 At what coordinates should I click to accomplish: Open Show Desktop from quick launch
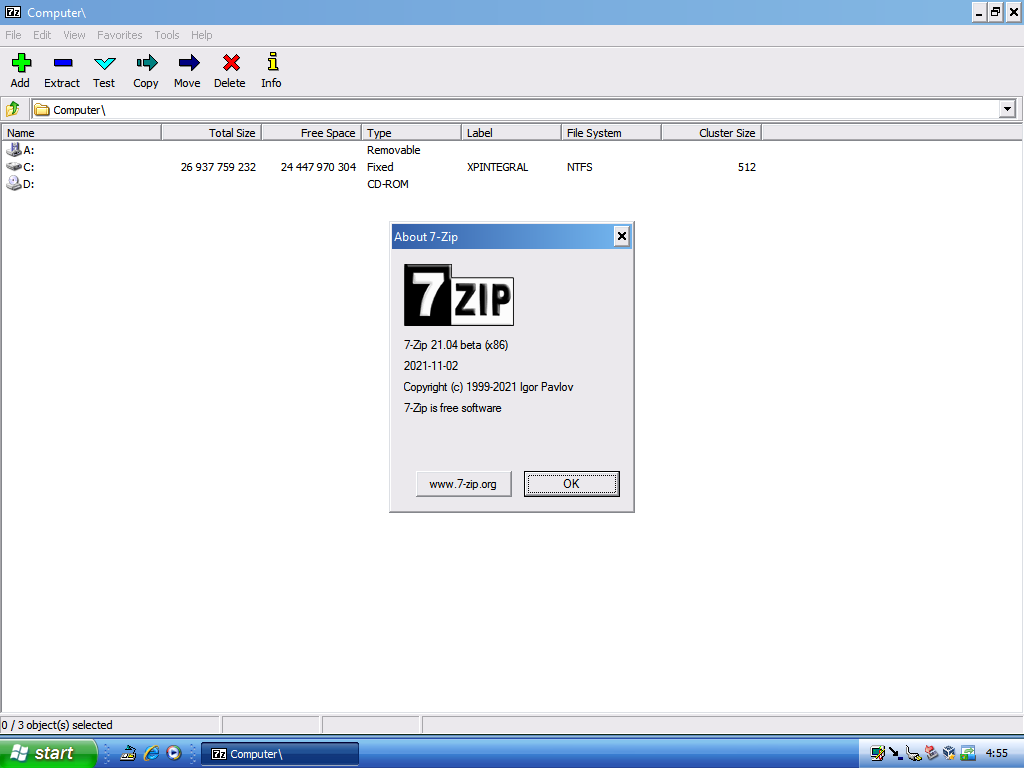[128, 753]
